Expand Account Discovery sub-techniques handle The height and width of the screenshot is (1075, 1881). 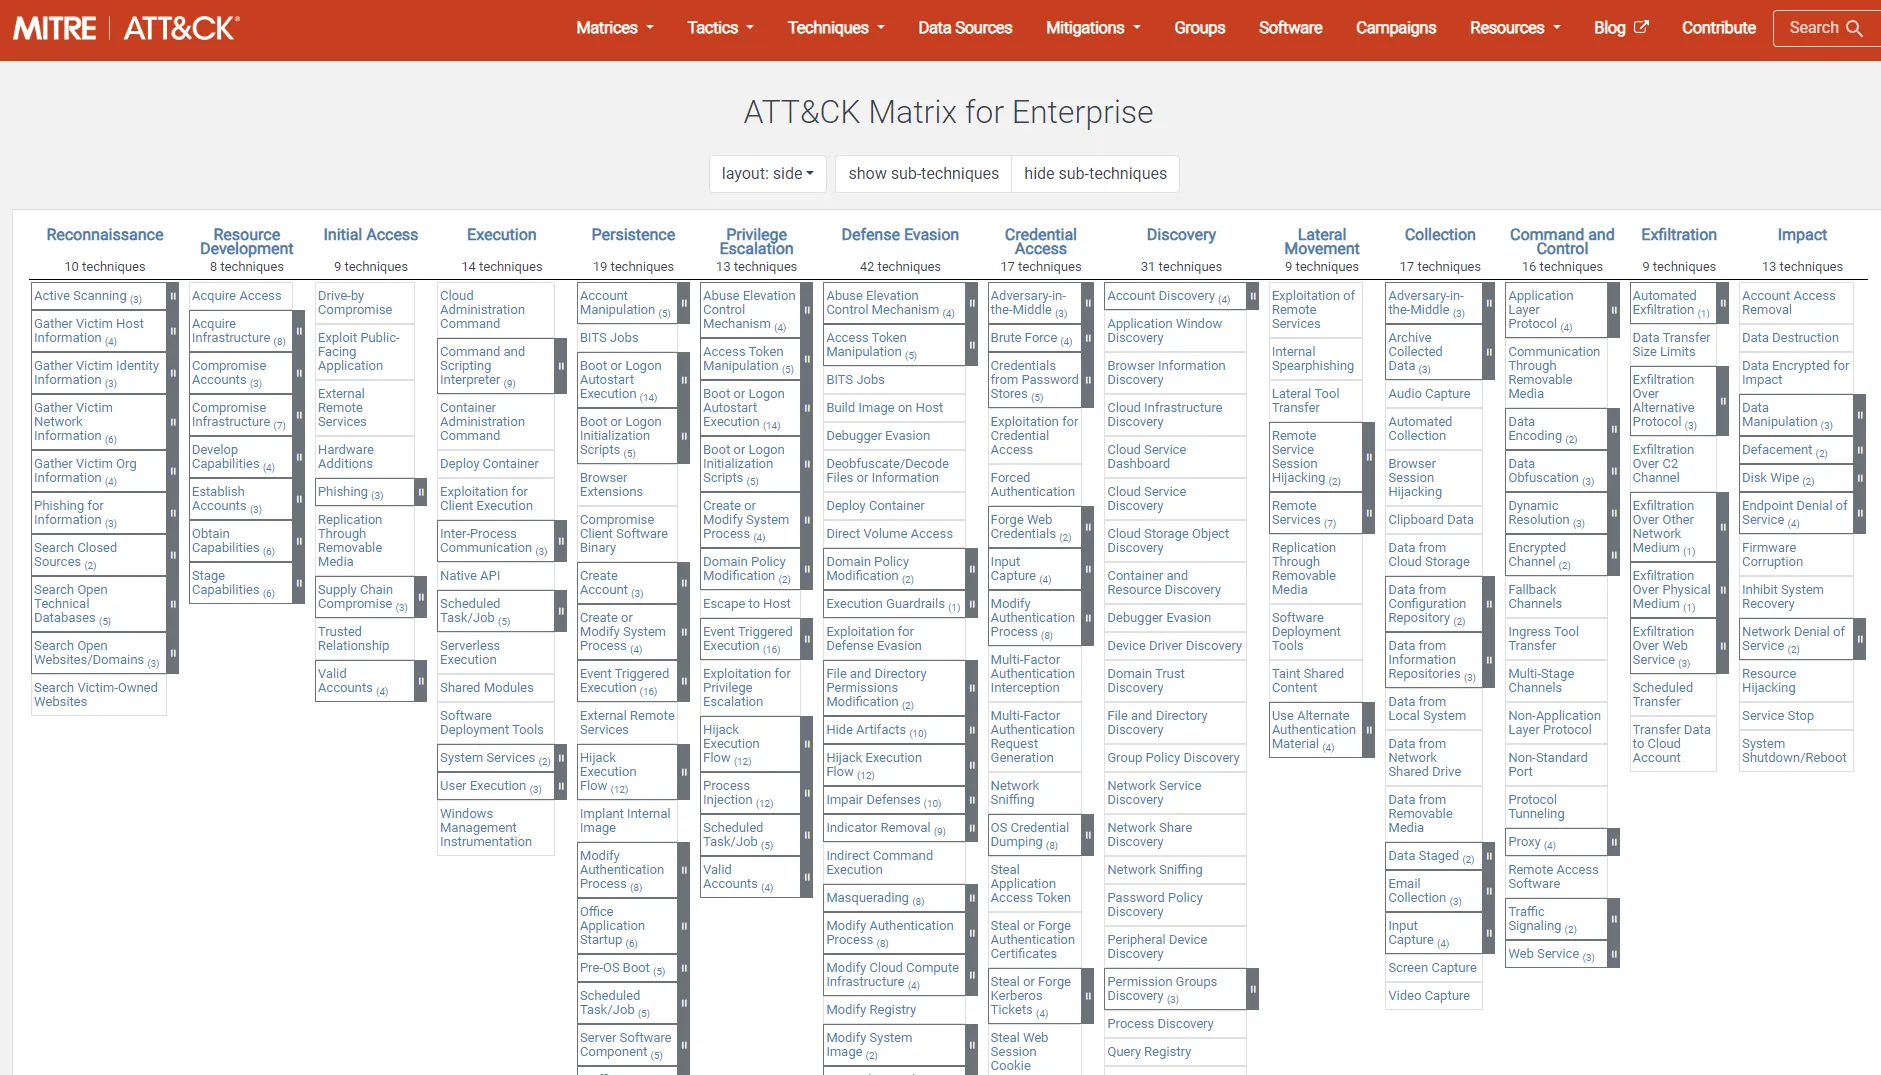pyautogui.click(x=1252, y=296)
